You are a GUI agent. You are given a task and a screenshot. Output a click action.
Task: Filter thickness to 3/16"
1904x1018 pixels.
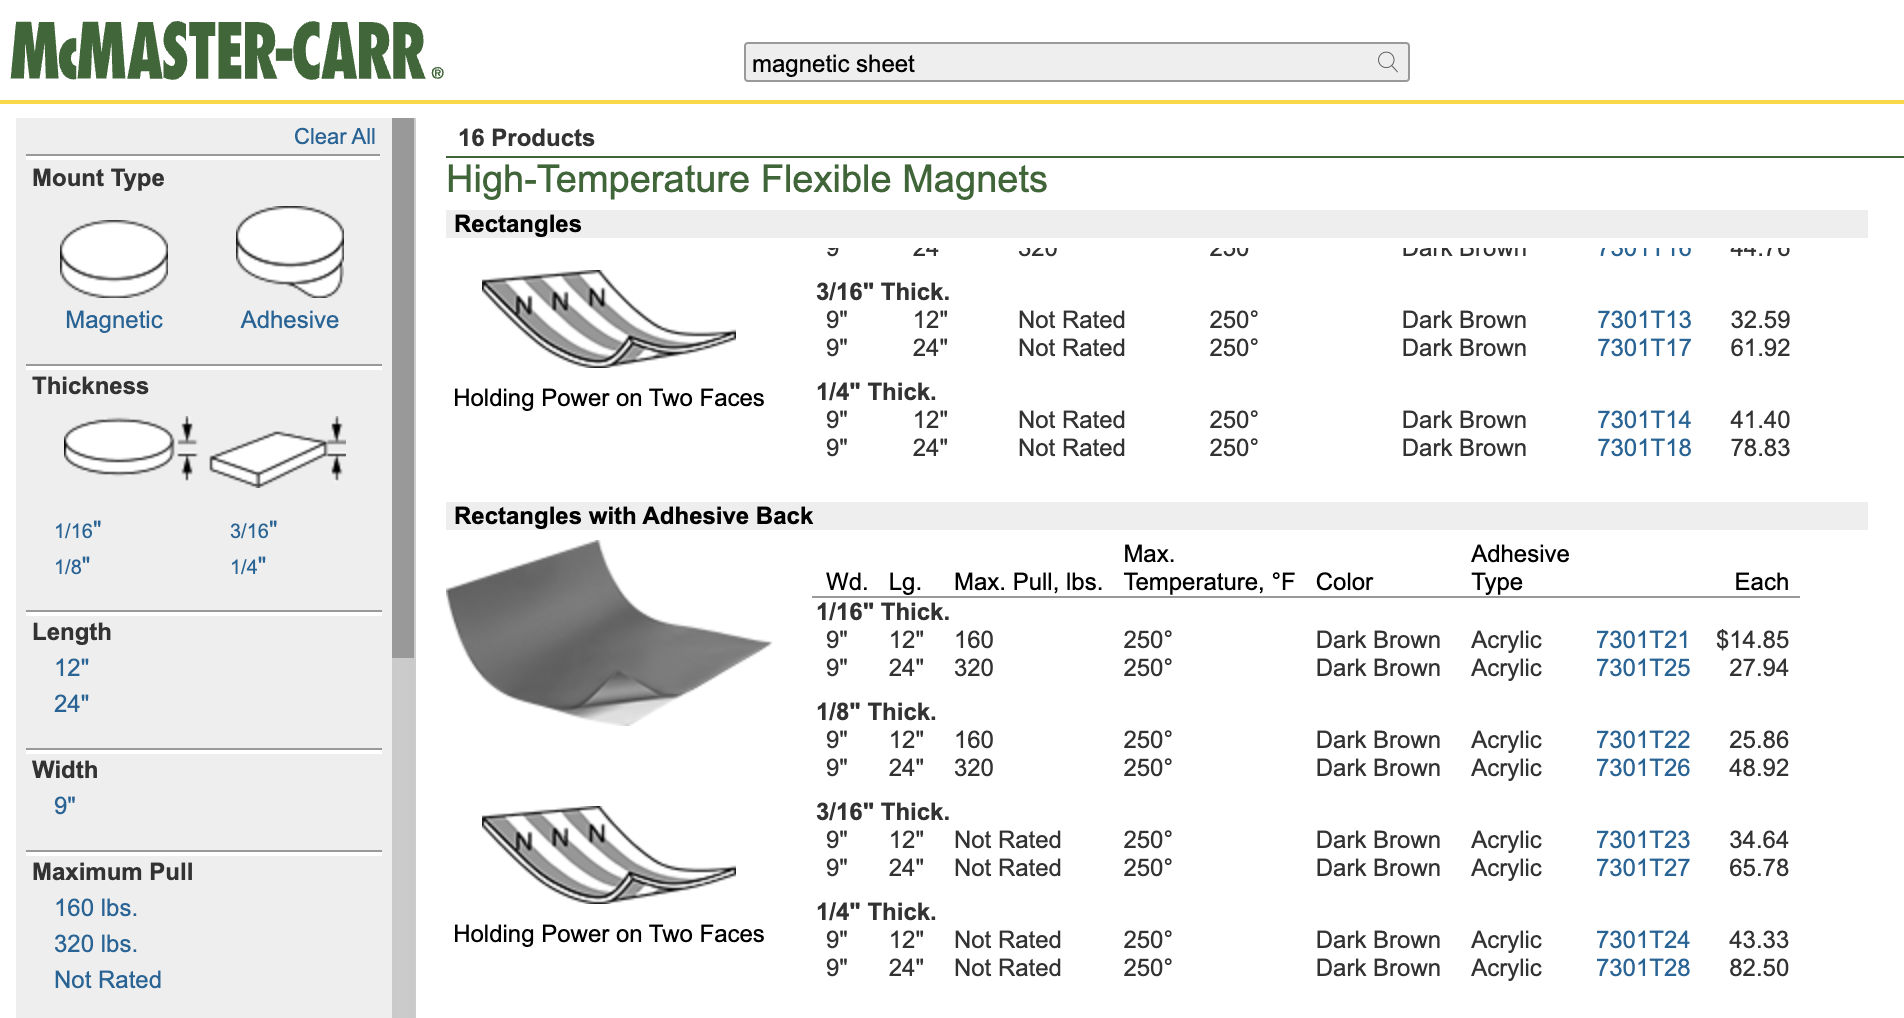coord(254,531)
